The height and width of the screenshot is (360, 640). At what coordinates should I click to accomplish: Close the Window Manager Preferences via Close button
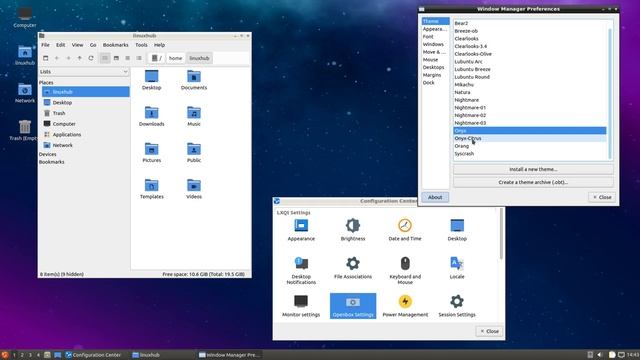tap(602, 197)
